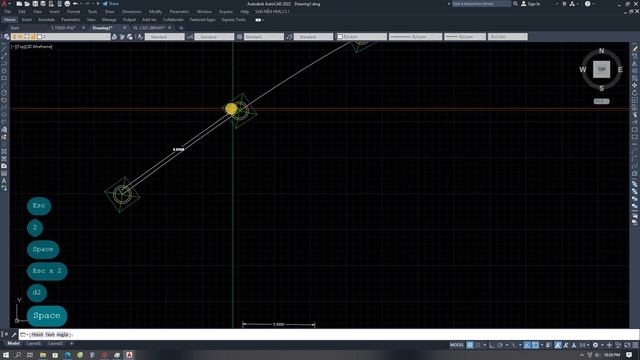Toggle object snap tracking in status bar

(x=527, y=345)
